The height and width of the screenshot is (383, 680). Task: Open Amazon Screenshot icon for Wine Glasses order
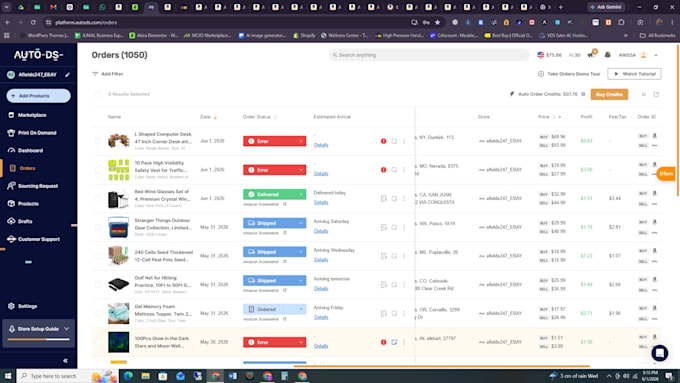click(x=285, y=204)
